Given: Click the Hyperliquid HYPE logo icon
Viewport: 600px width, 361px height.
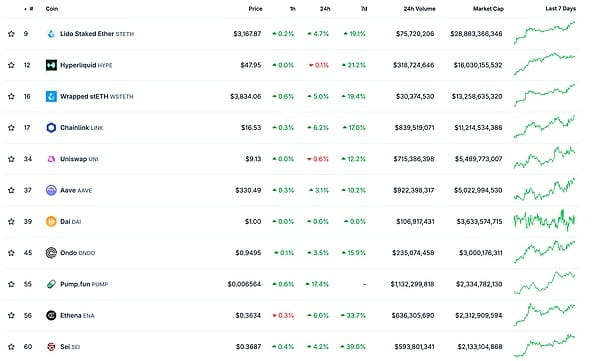Looking at the screenshot, I should 51,65.
